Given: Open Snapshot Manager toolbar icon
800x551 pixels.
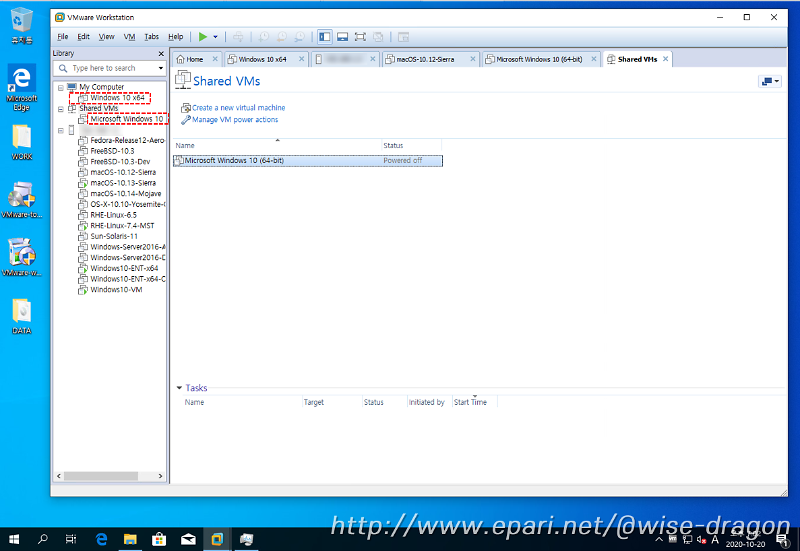Looking at the screenshot, I should [299, 37].
